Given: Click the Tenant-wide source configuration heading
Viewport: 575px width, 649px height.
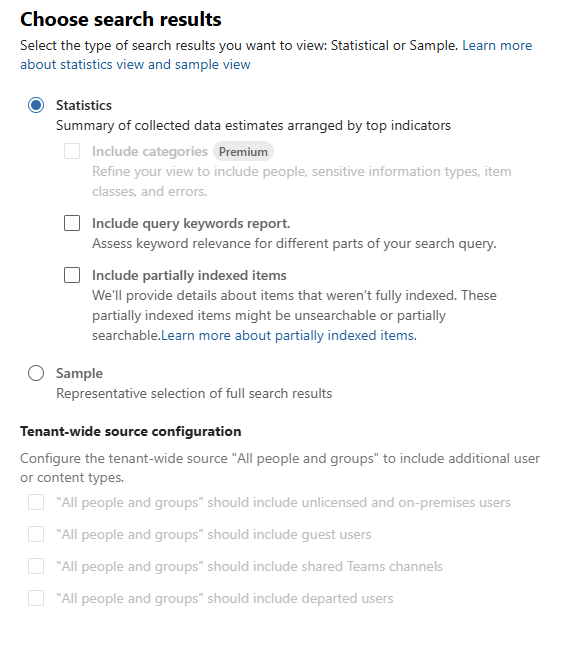Looking at the screenshot, I should coord(131,431).
